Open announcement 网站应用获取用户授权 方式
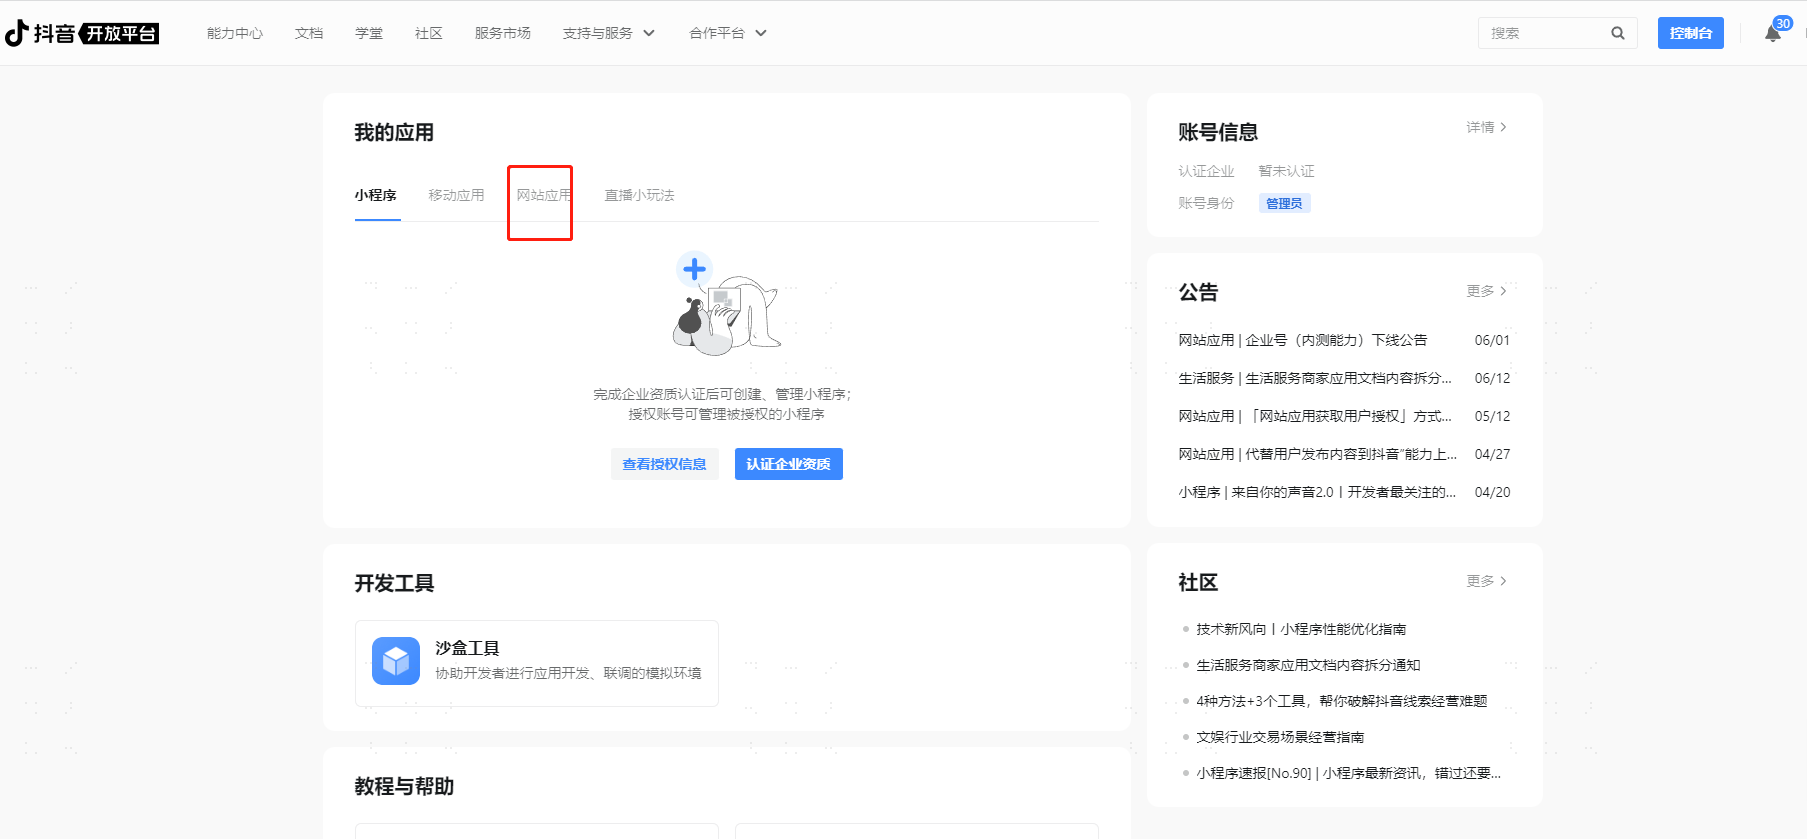Image resolution: width=1807 pixels, height=839 pixels. coord(1315,416)
